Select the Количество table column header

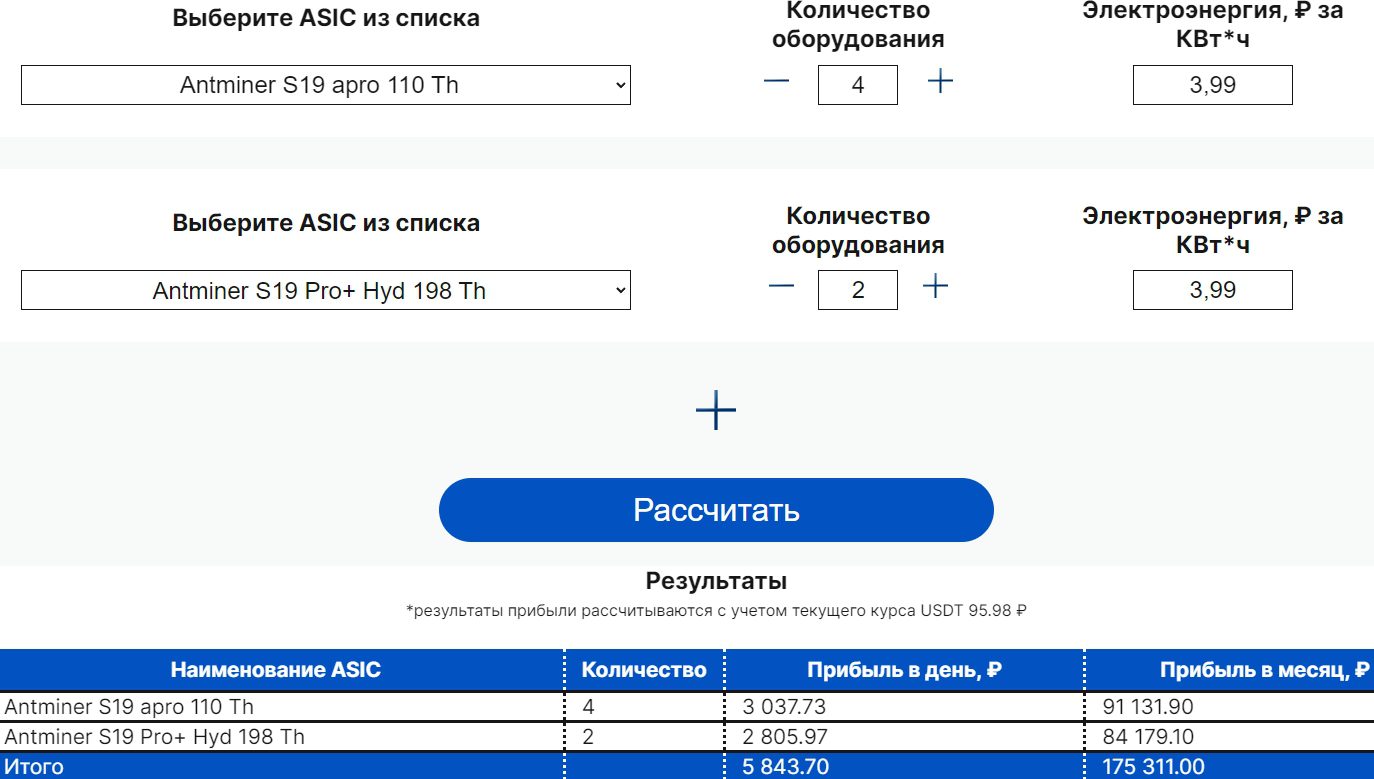coord(644,670)
